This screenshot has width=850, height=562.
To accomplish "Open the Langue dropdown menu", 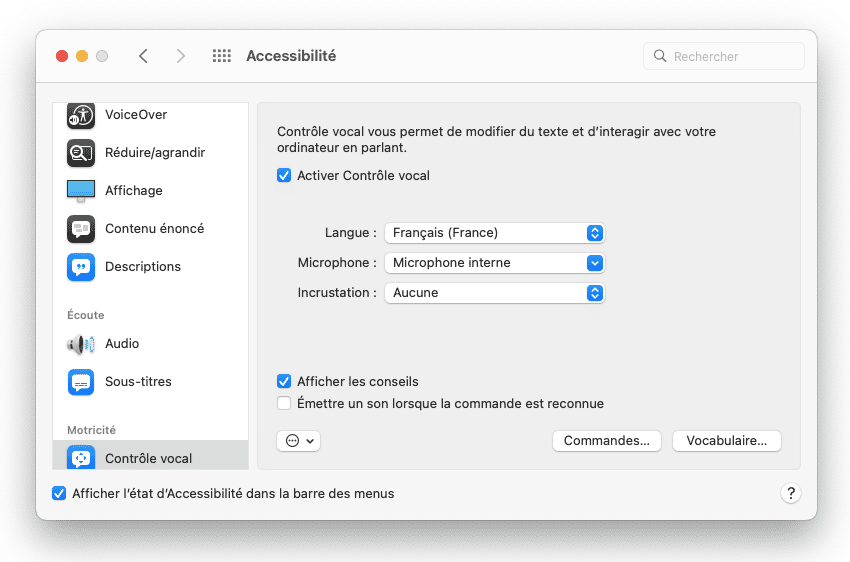I will [x=495, y=233].
